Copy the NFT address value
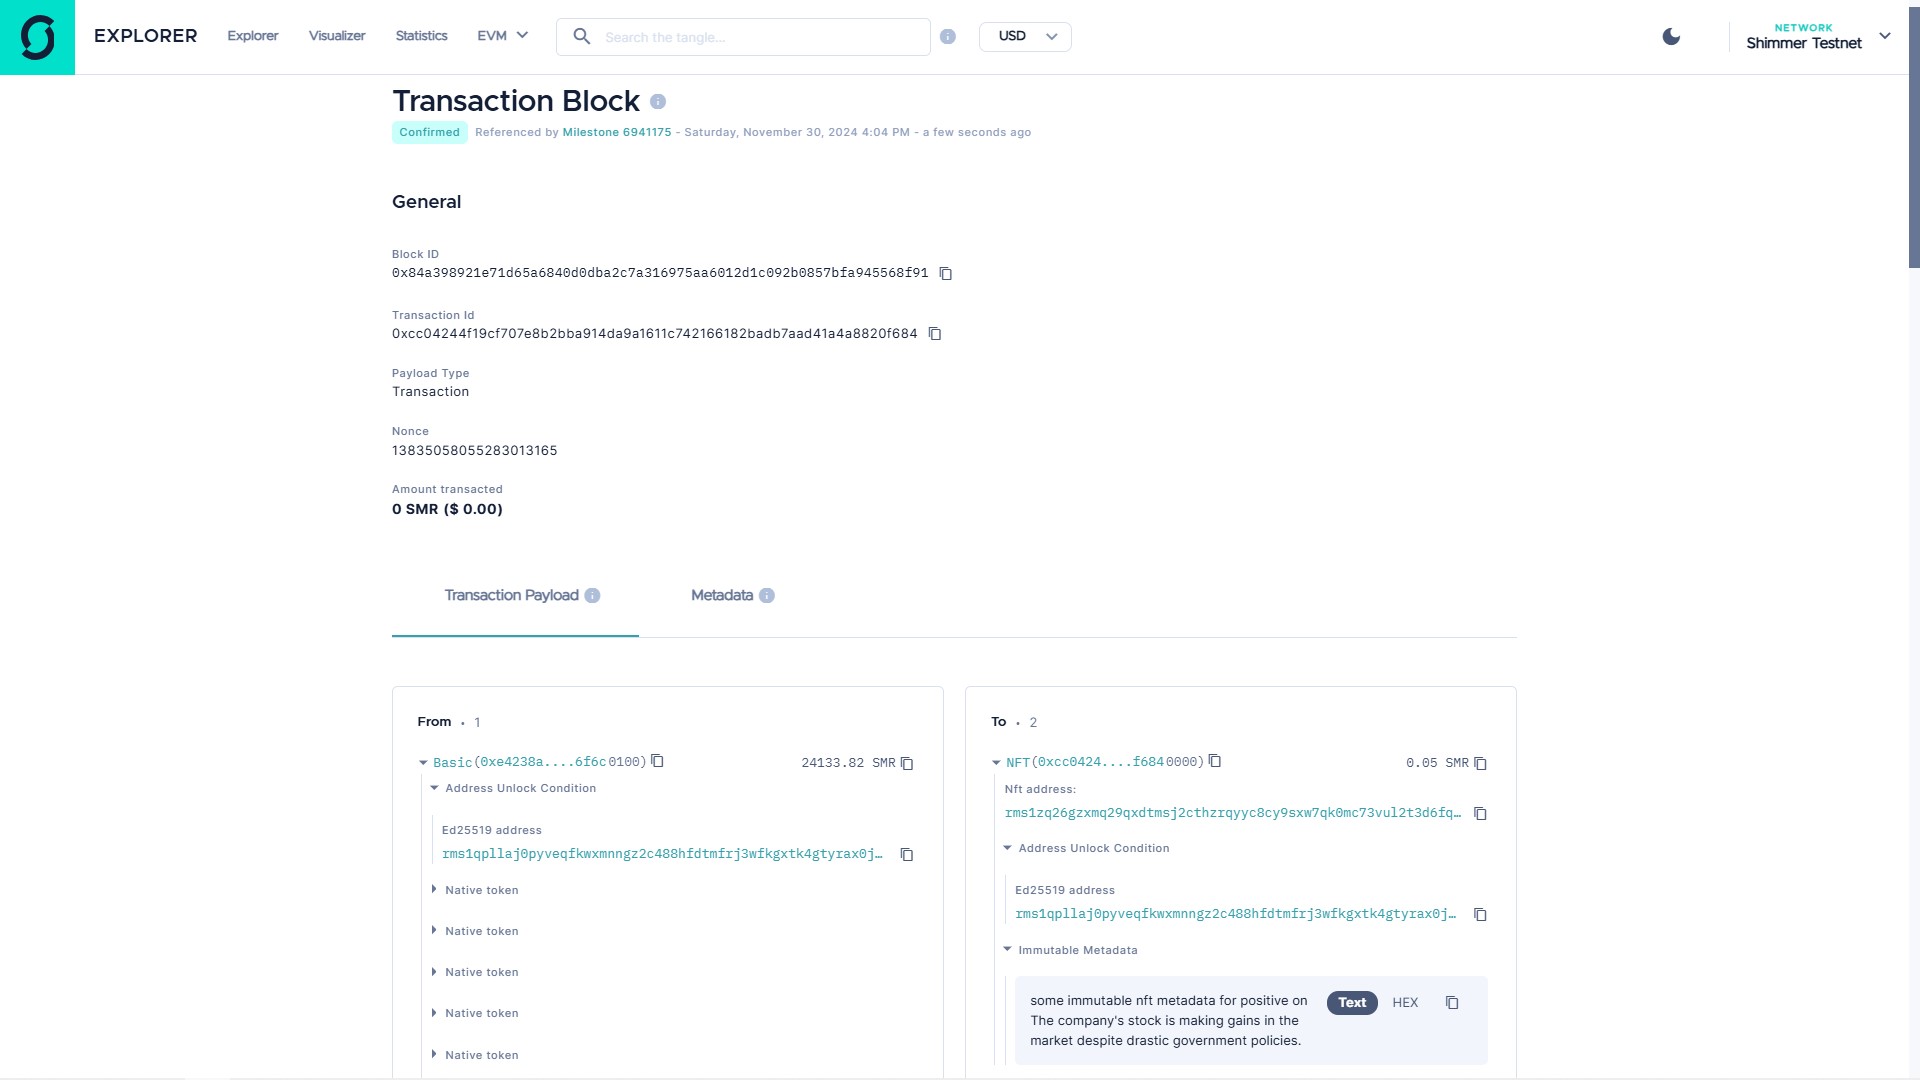 point(1480,814)
